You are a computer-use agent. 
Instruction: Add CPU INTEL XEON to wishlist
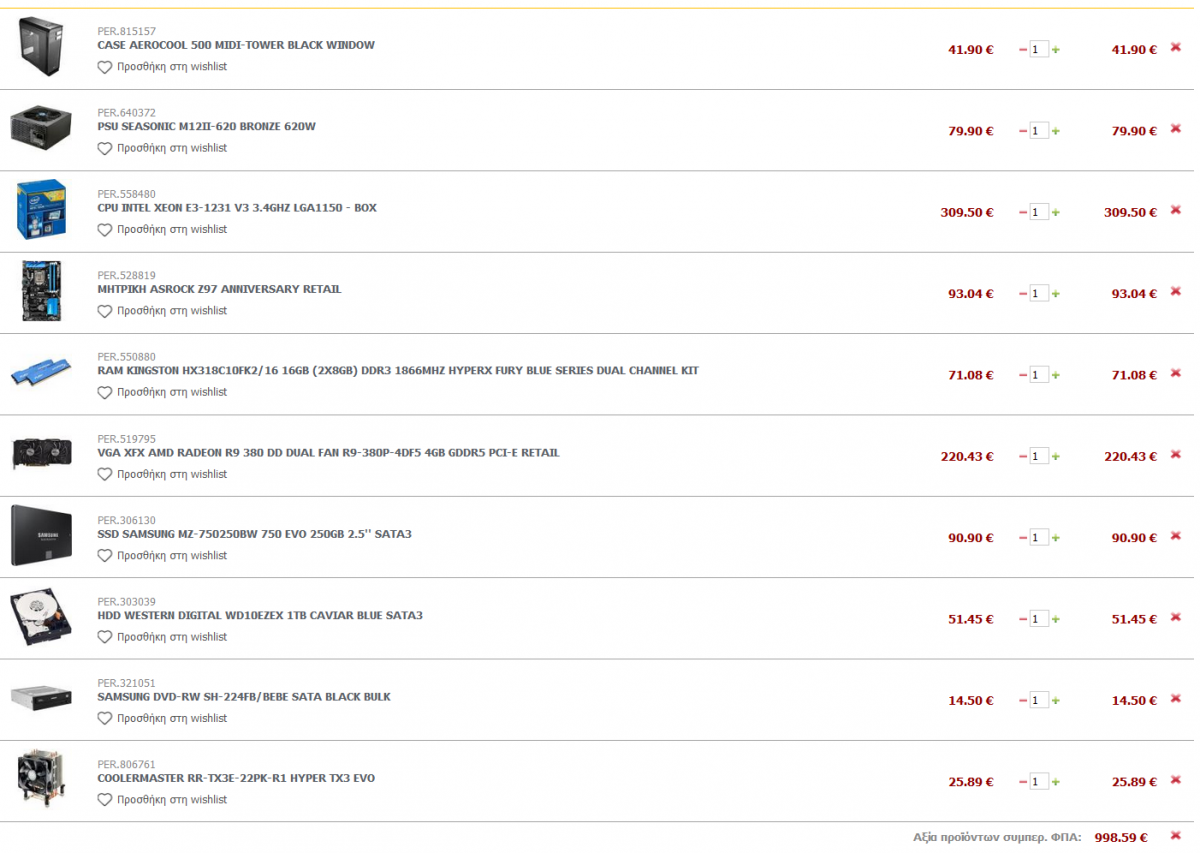[x=162, y=230]
